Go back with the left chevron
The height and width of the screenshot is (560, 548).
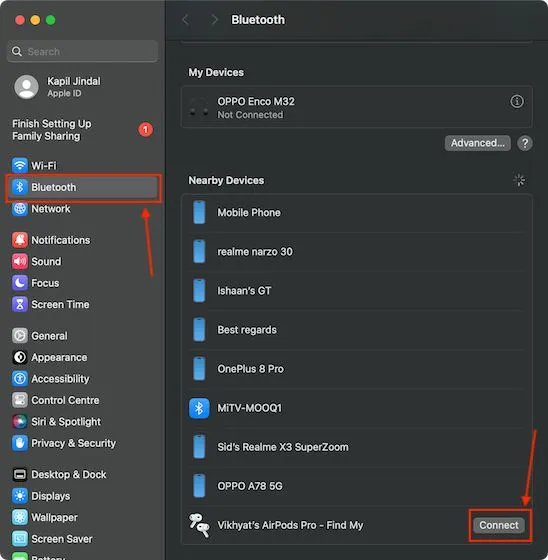click(x=186, y=20)
